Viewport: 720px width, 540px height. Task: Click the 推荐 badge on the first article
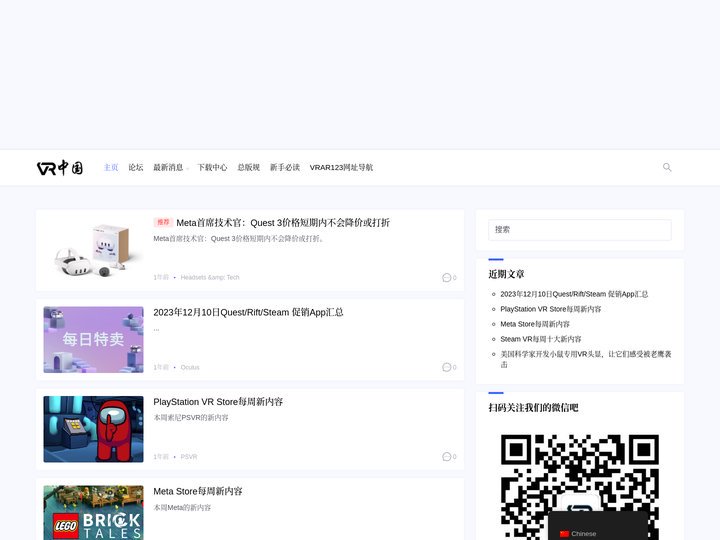tap(163, 222)
